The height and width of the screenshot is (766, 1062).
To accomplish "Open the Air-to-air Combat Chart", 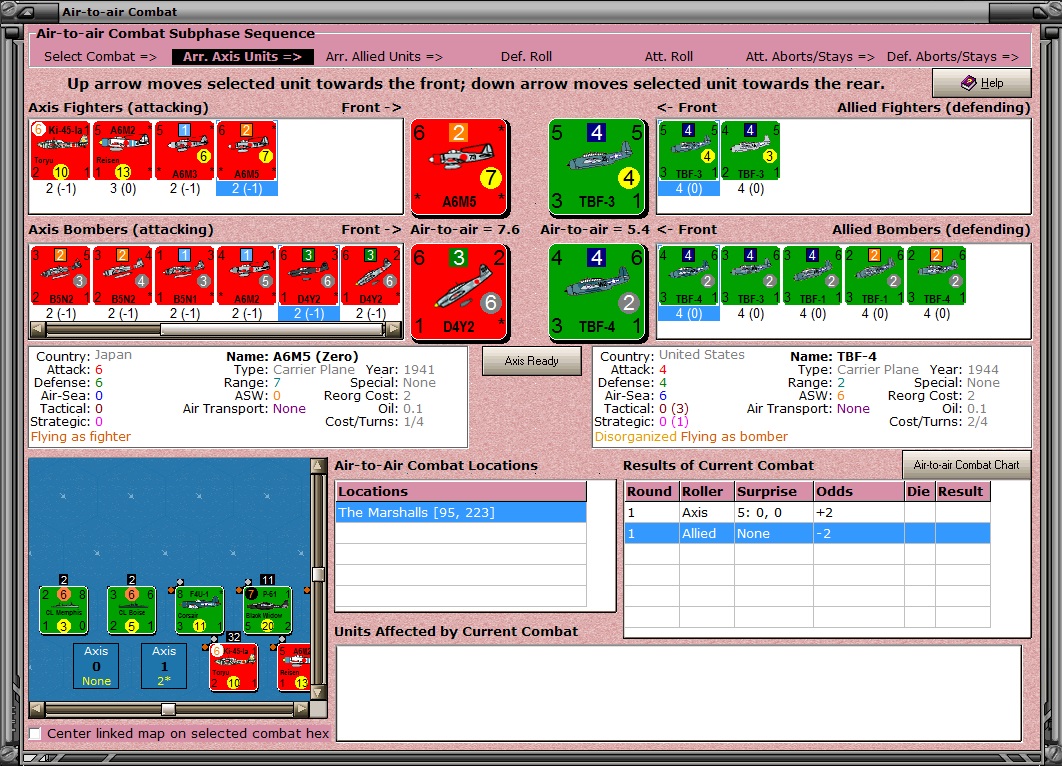I will point(967,465).
